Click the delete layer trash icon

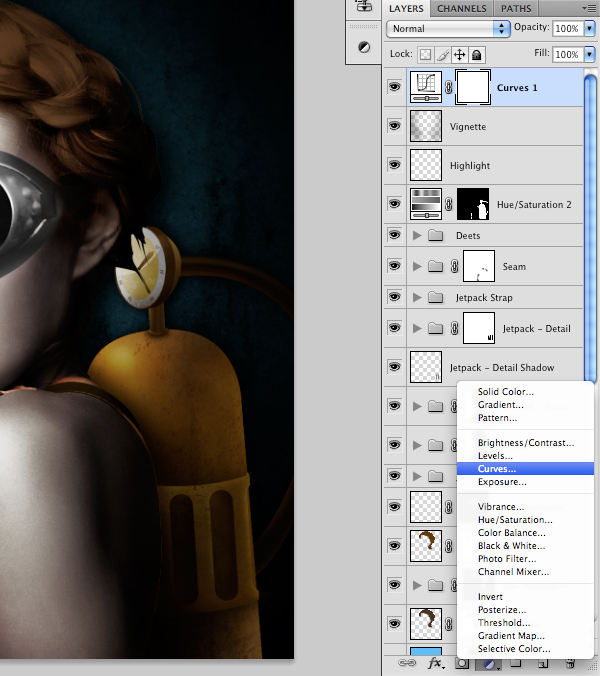570,663
